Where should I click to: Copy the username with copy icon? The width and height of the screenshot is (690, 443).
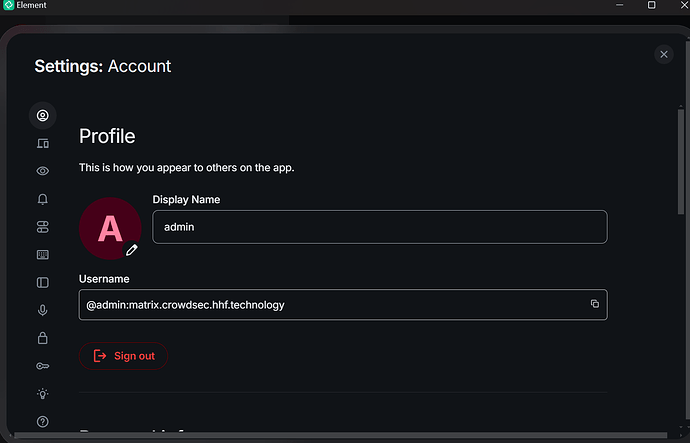(x=595, y=304)
